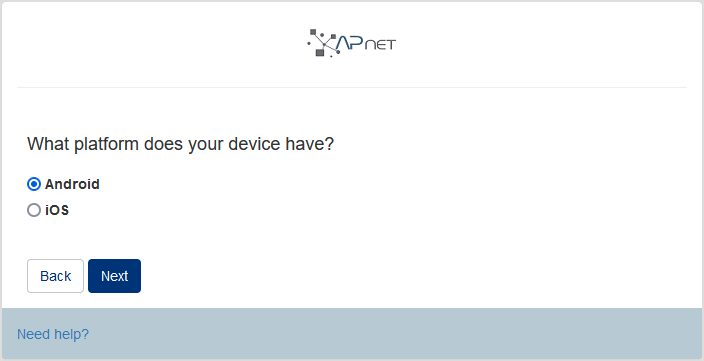Open the 'Need help?' link
Image resolution: width=704 pixels, height=361 pixels.
point(53,334)
